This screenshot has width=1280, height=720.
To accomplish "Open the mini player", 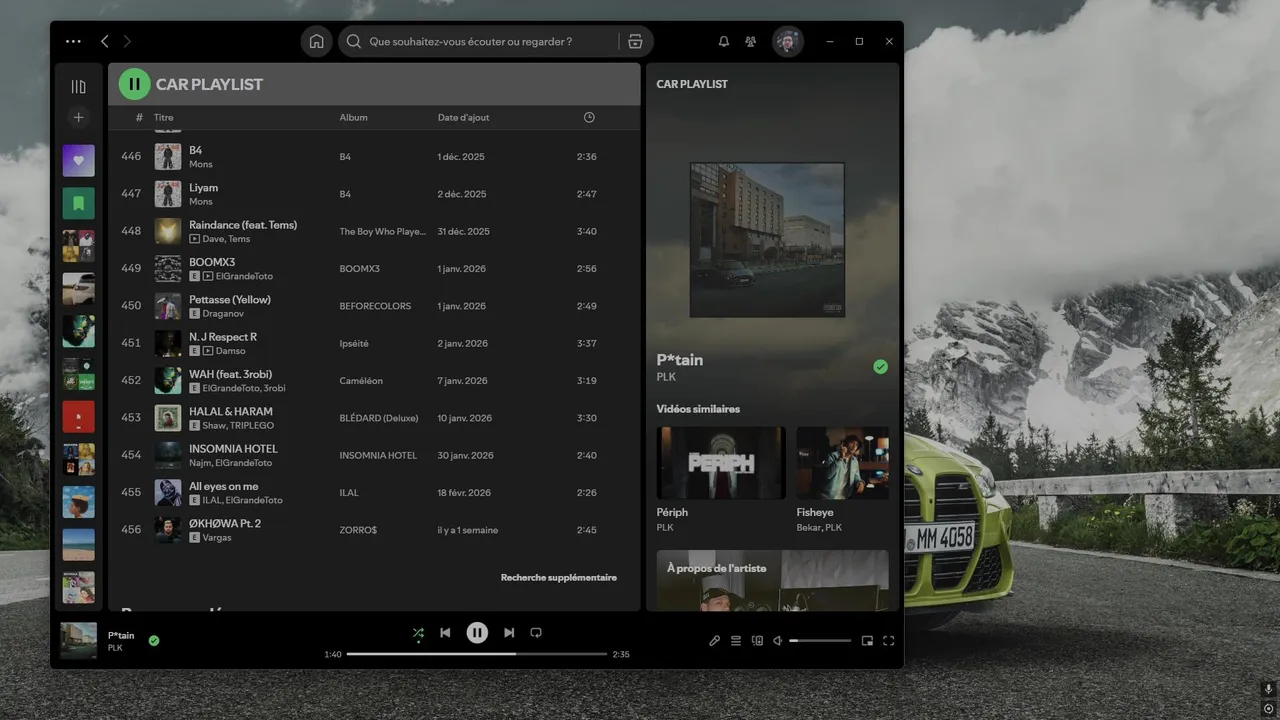I will tap(867, 641).
